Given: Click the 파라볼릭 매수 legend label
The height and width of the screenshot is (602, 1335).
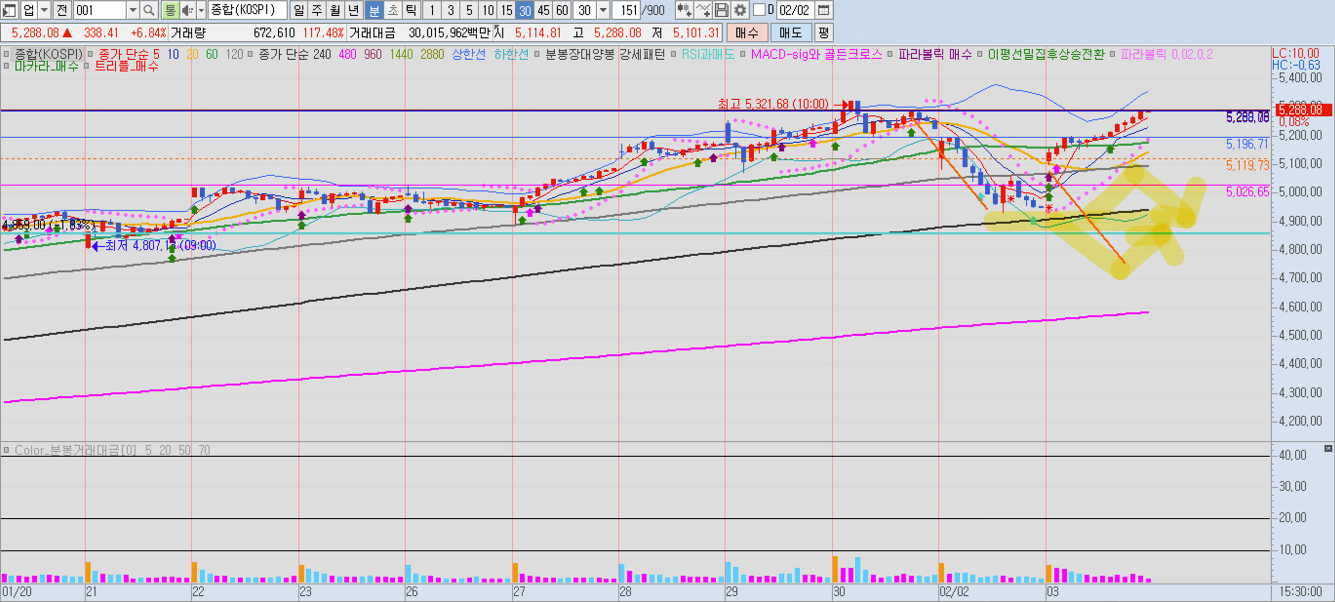Looking at the screenshot, I should tap(935, 54).
